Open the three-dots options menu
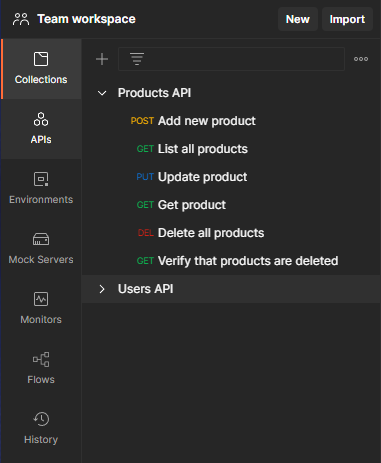The width and height of the screenshot is (381, 463). 361,59
